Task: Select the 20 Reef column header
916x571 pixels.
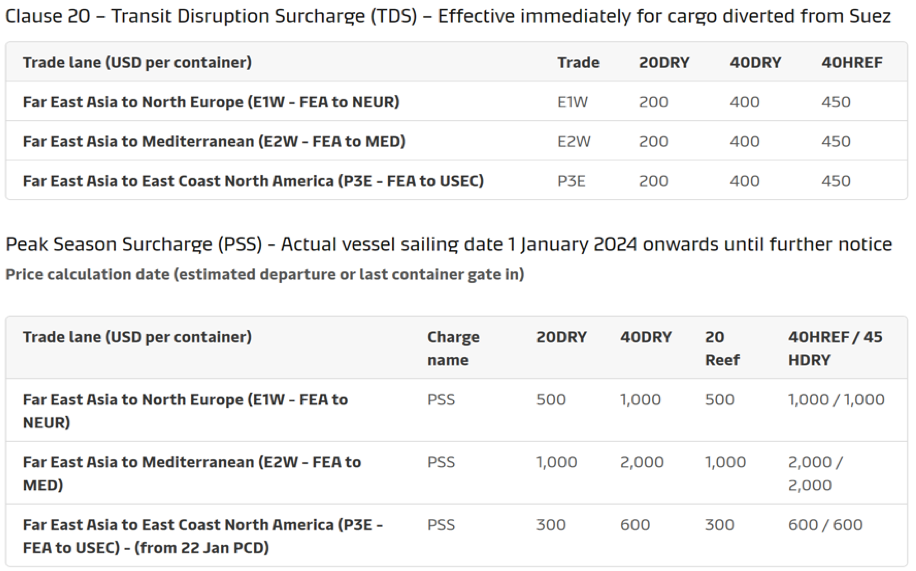Action: [x=722, y=348]
